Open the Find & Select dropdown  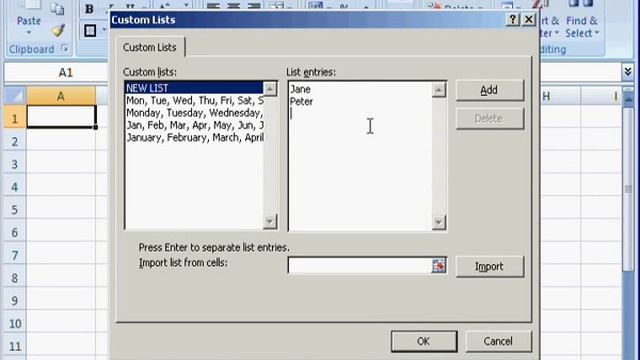(582, 27)
